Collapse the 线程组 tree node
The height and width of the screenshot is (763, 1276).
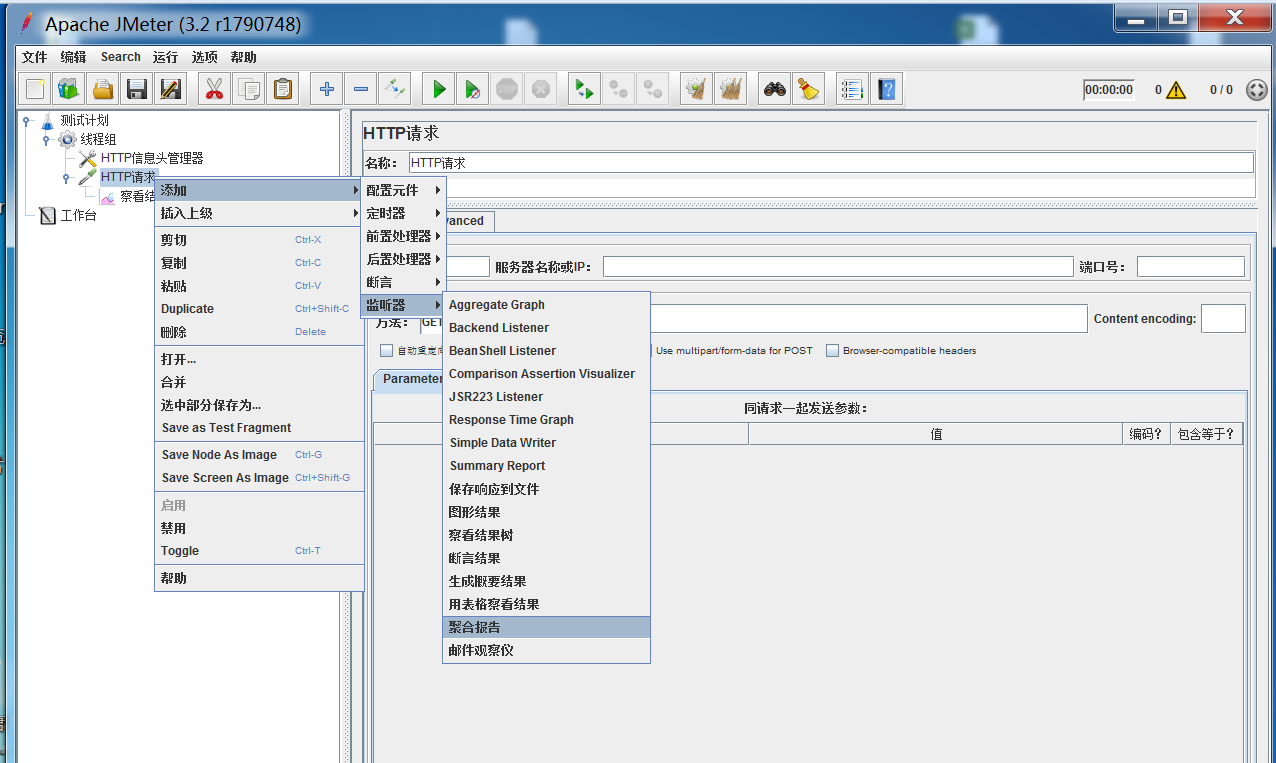pos(46,140)
